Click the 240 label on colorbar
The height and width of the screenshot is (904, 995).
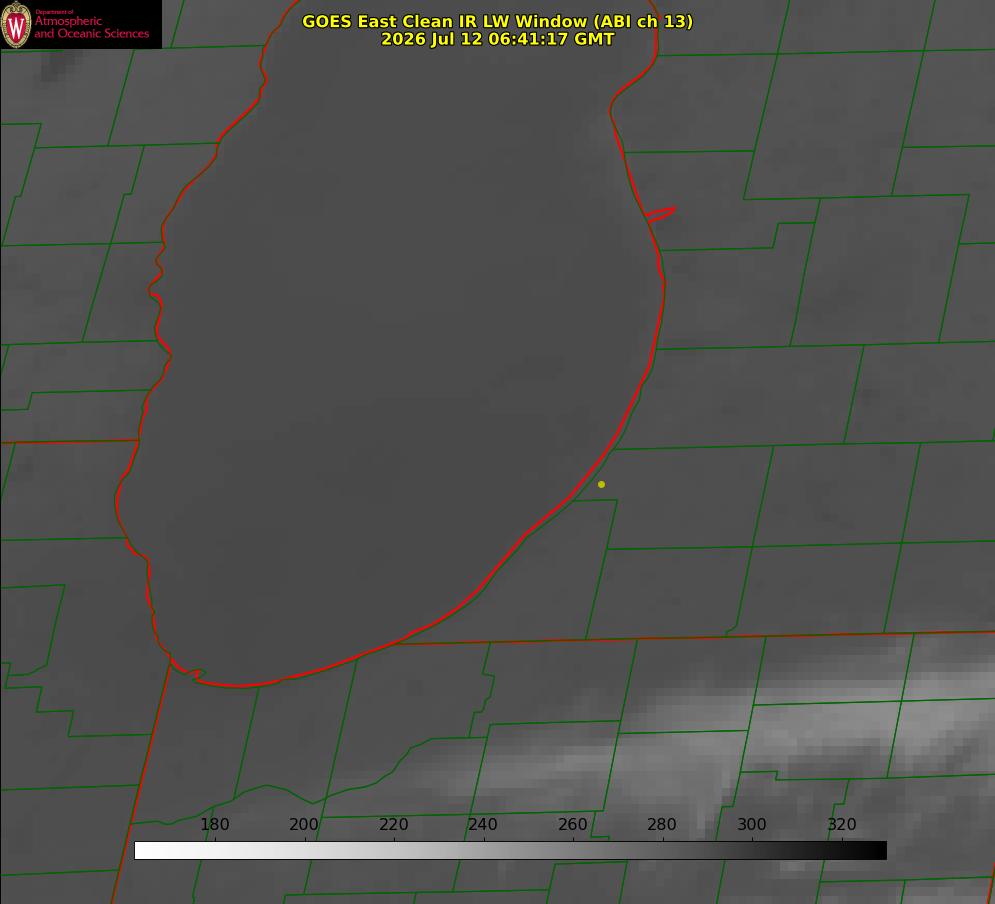[483, 824]
